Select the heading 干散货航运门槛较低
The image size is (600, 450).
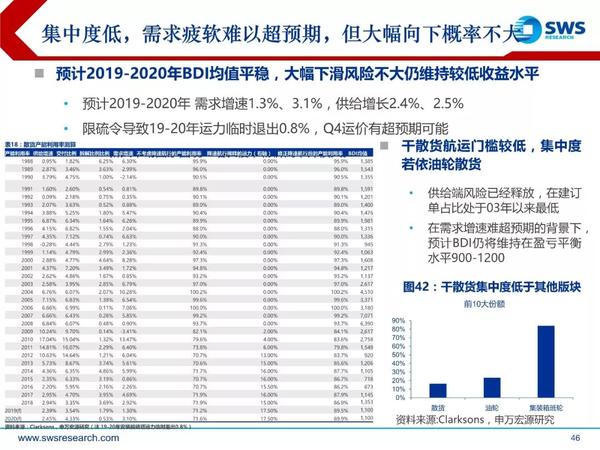(x=491, y=155)
